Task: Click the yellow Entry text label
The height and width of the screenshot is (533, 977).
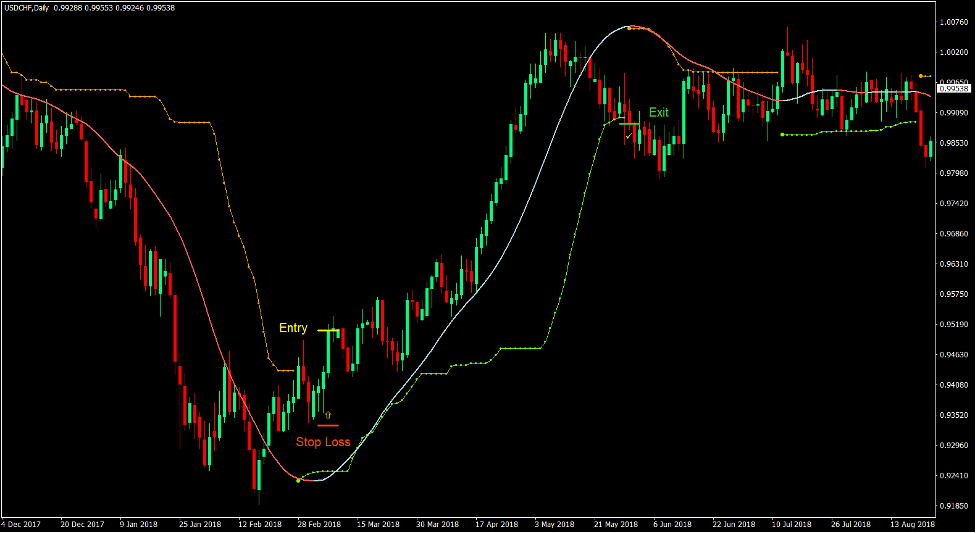Action: pos(293,328)
